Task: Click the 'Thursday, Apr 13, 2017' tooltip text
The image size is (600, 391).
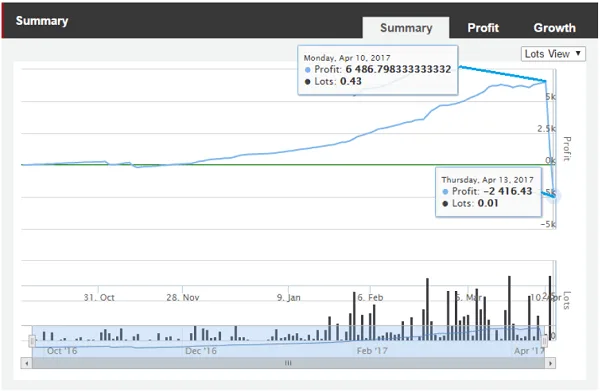Action: [487, 180]
